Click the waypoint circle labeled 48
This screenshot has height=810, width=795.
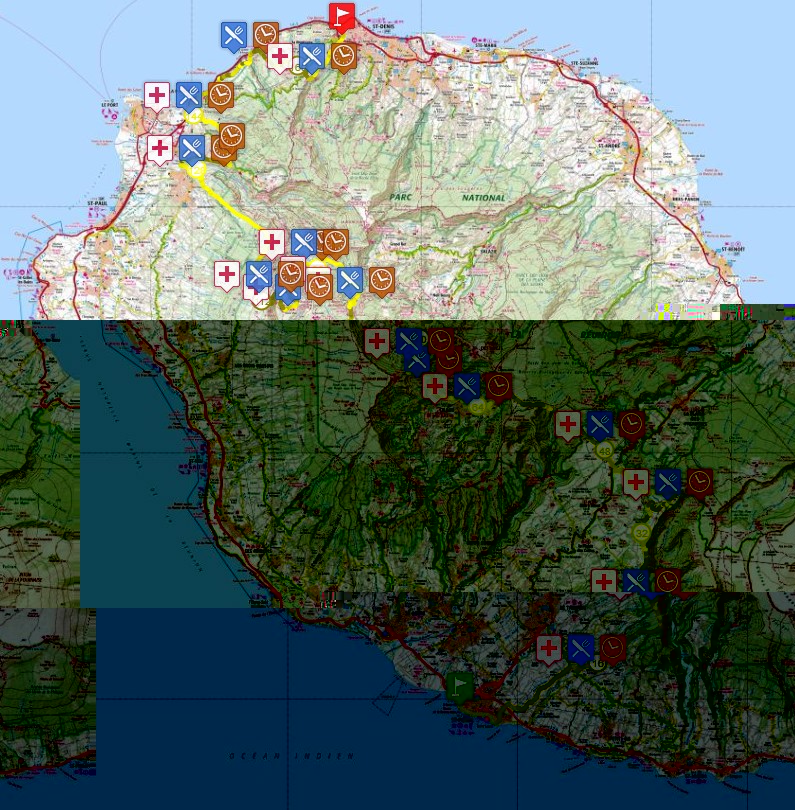pos(604,451)
